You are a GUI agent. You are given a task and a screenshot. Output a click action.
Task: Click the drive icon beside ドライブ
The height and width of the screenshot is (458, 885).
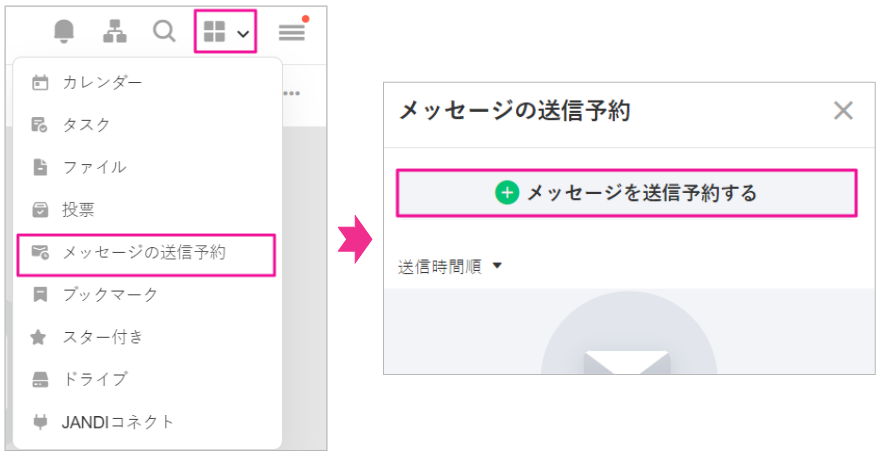[40, 380]
